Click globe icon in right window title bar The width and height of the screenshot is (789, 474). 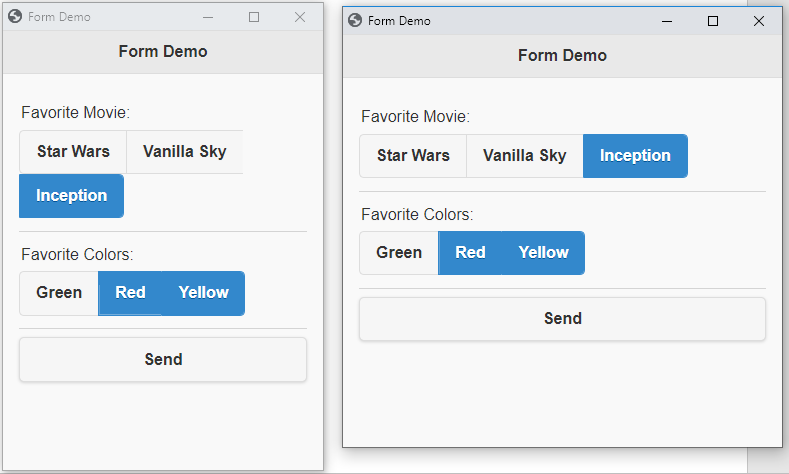click(355, 20)
